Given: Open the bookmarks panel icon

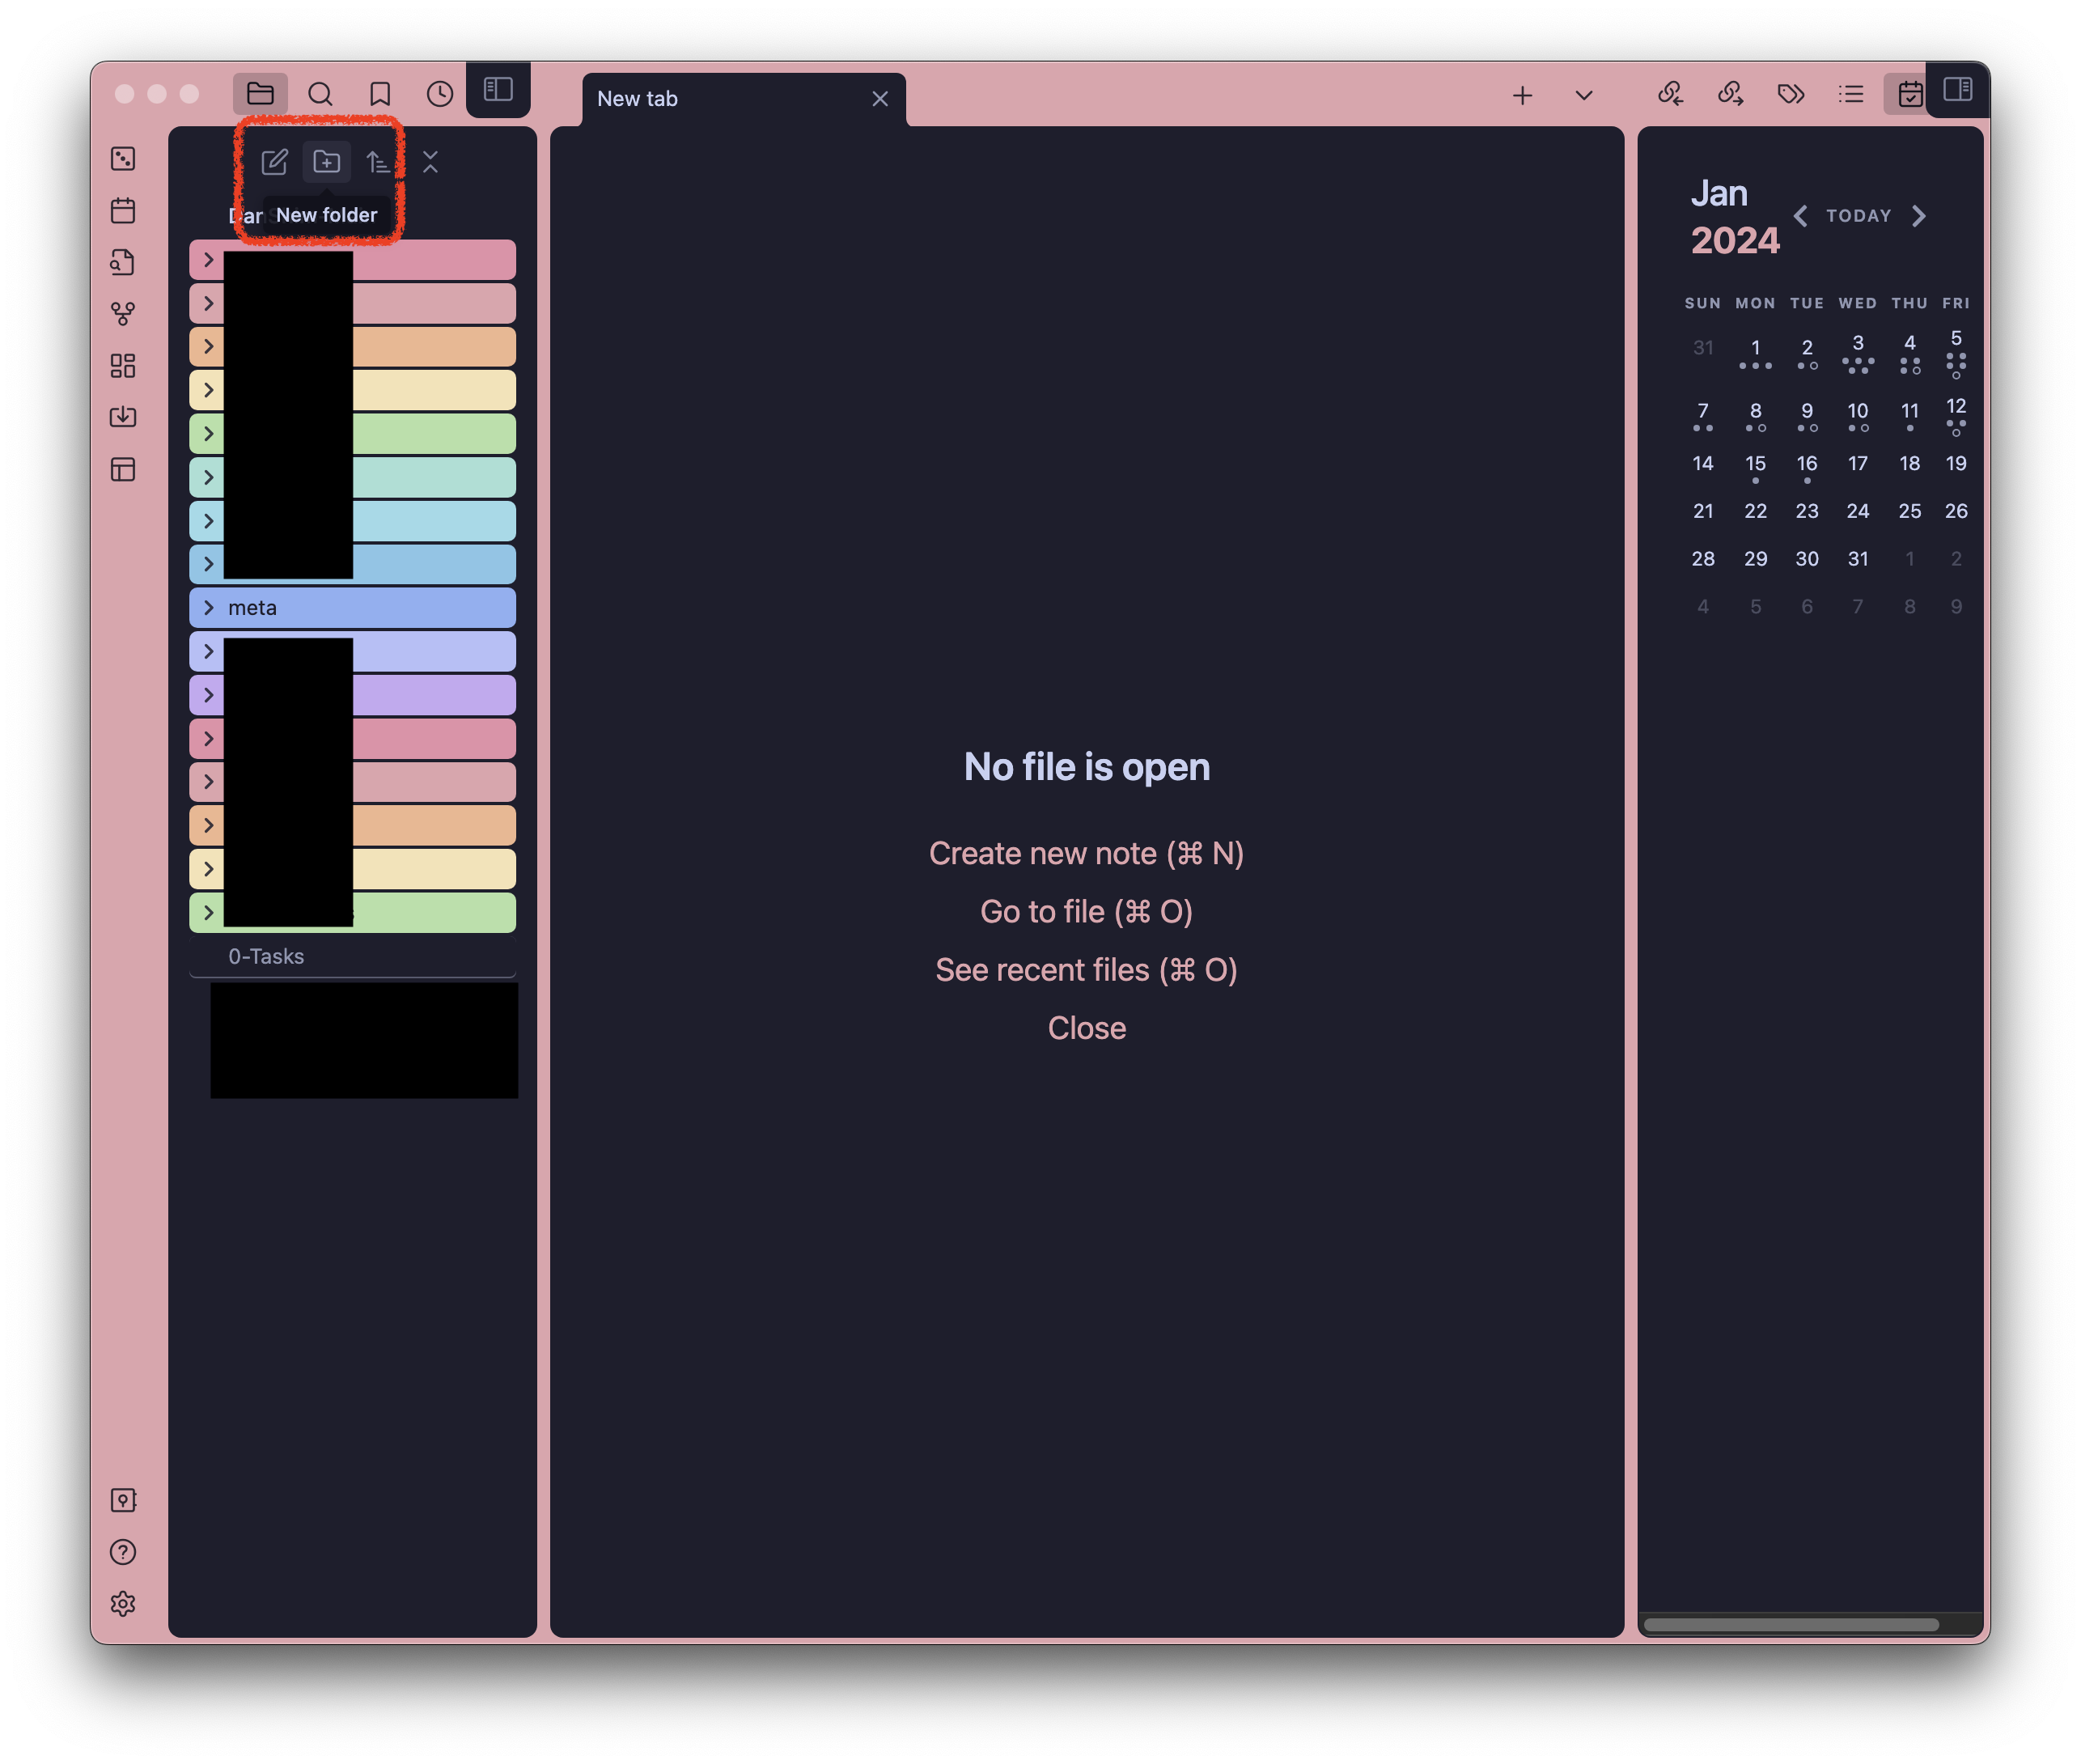Looking at the screenshot, I should (380, 94).
